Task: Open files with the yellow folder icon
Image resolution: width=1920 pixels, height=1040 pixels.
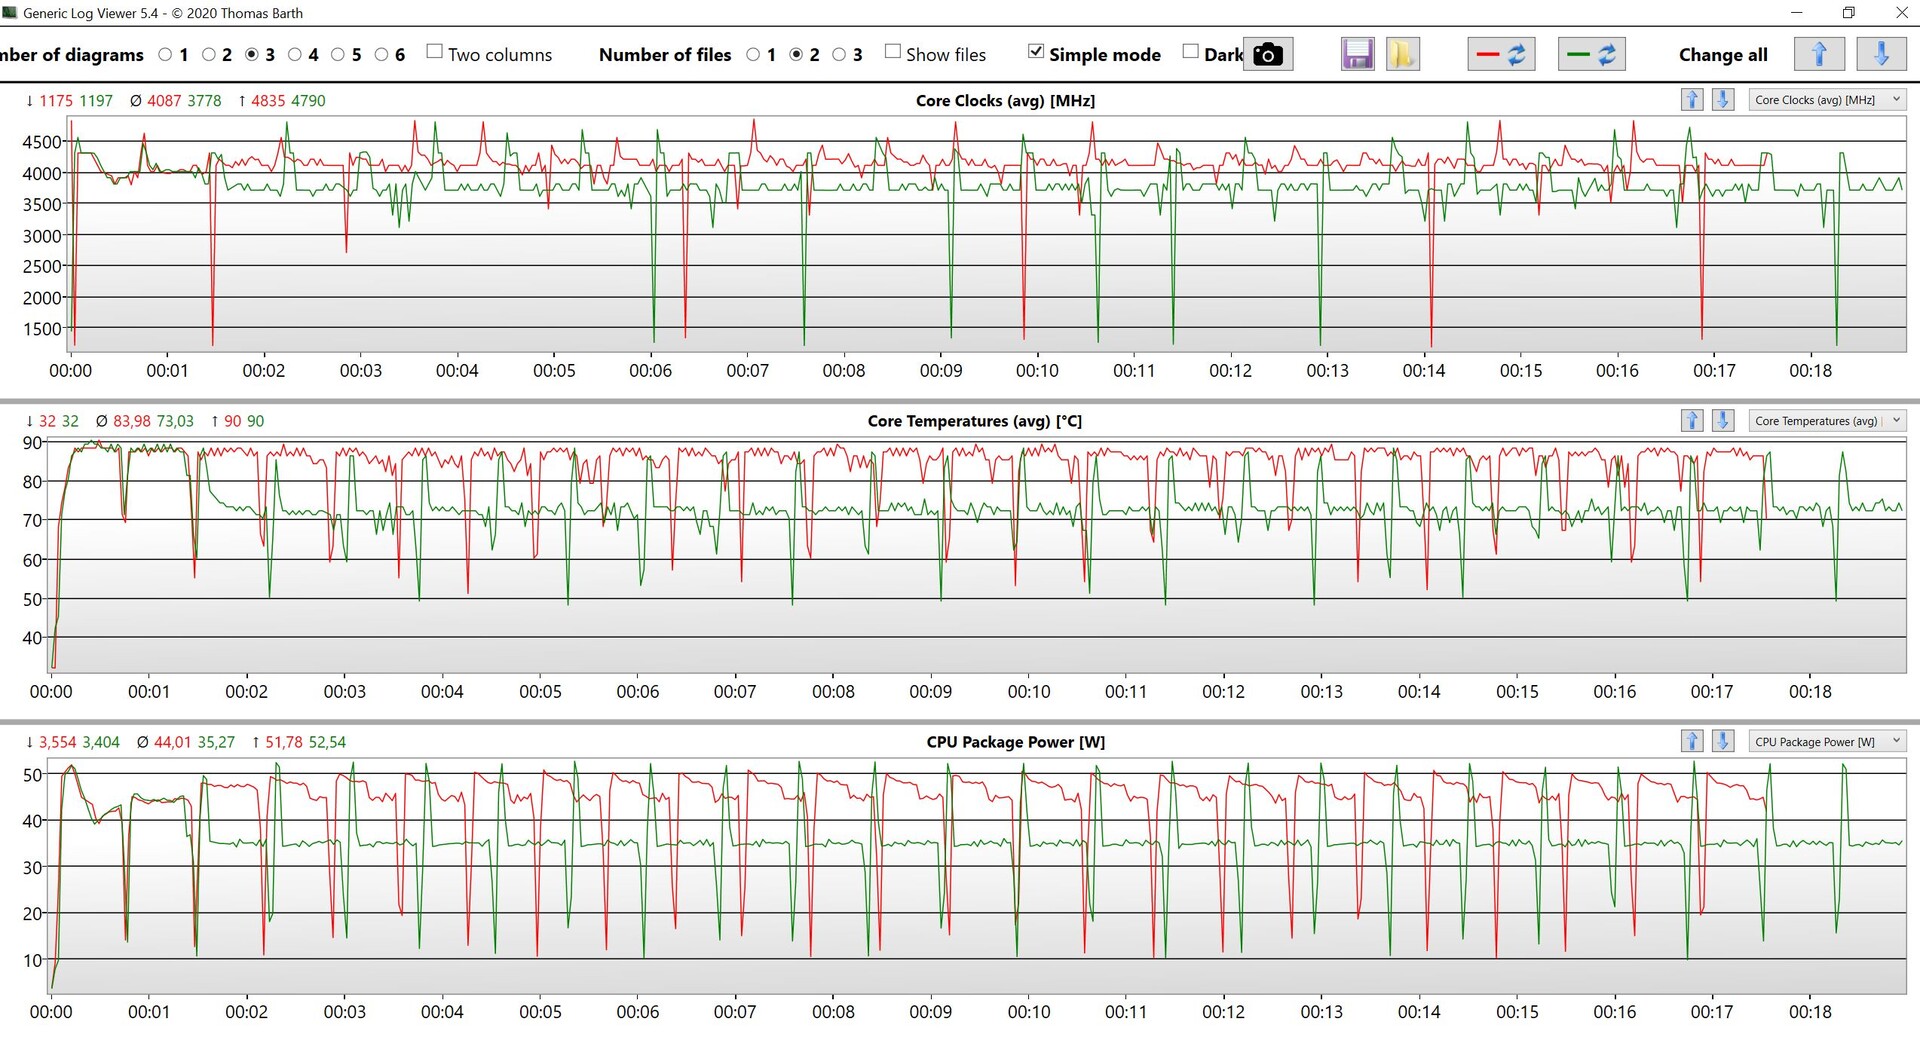Action: coord(1402,54)
